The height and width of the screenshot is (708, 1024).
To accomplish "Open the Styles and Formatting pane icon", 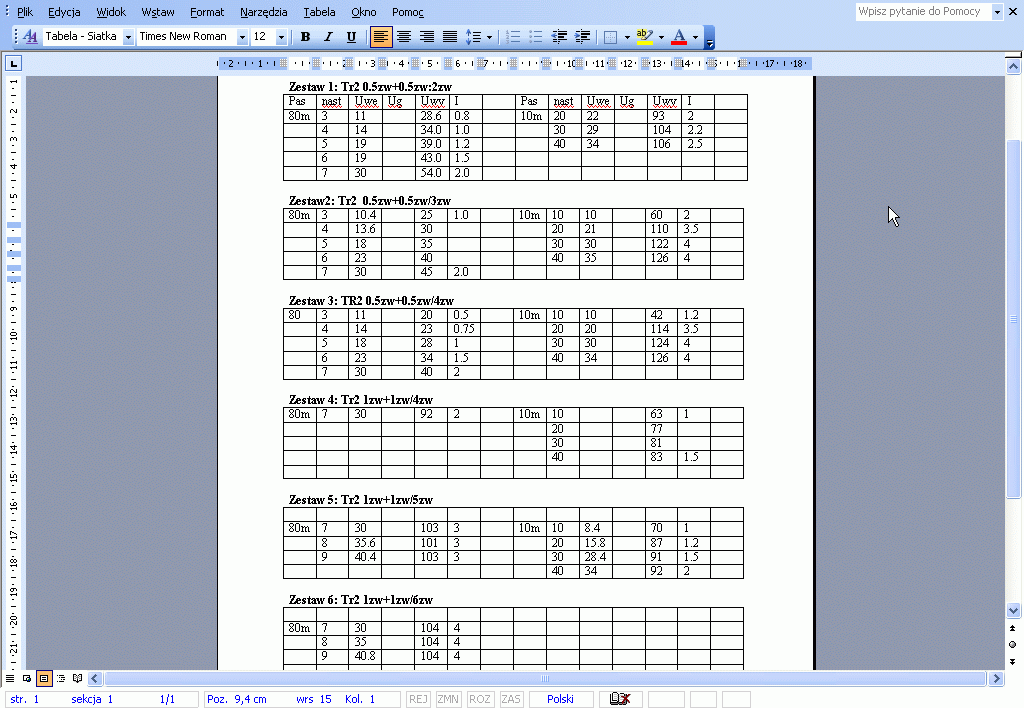I will 29,37.
